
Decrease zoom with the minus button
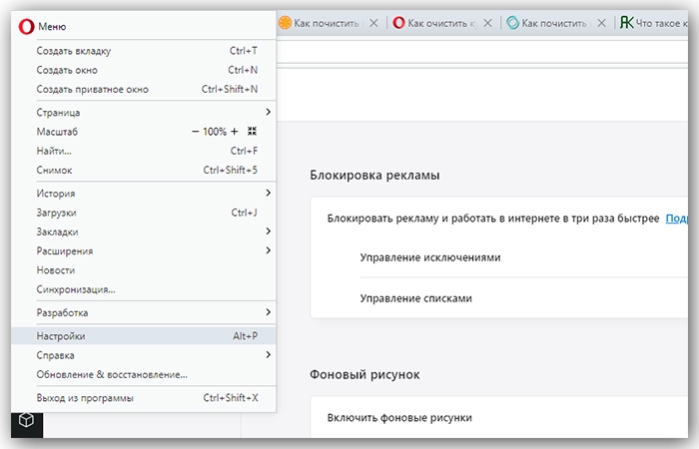[195, 132]
